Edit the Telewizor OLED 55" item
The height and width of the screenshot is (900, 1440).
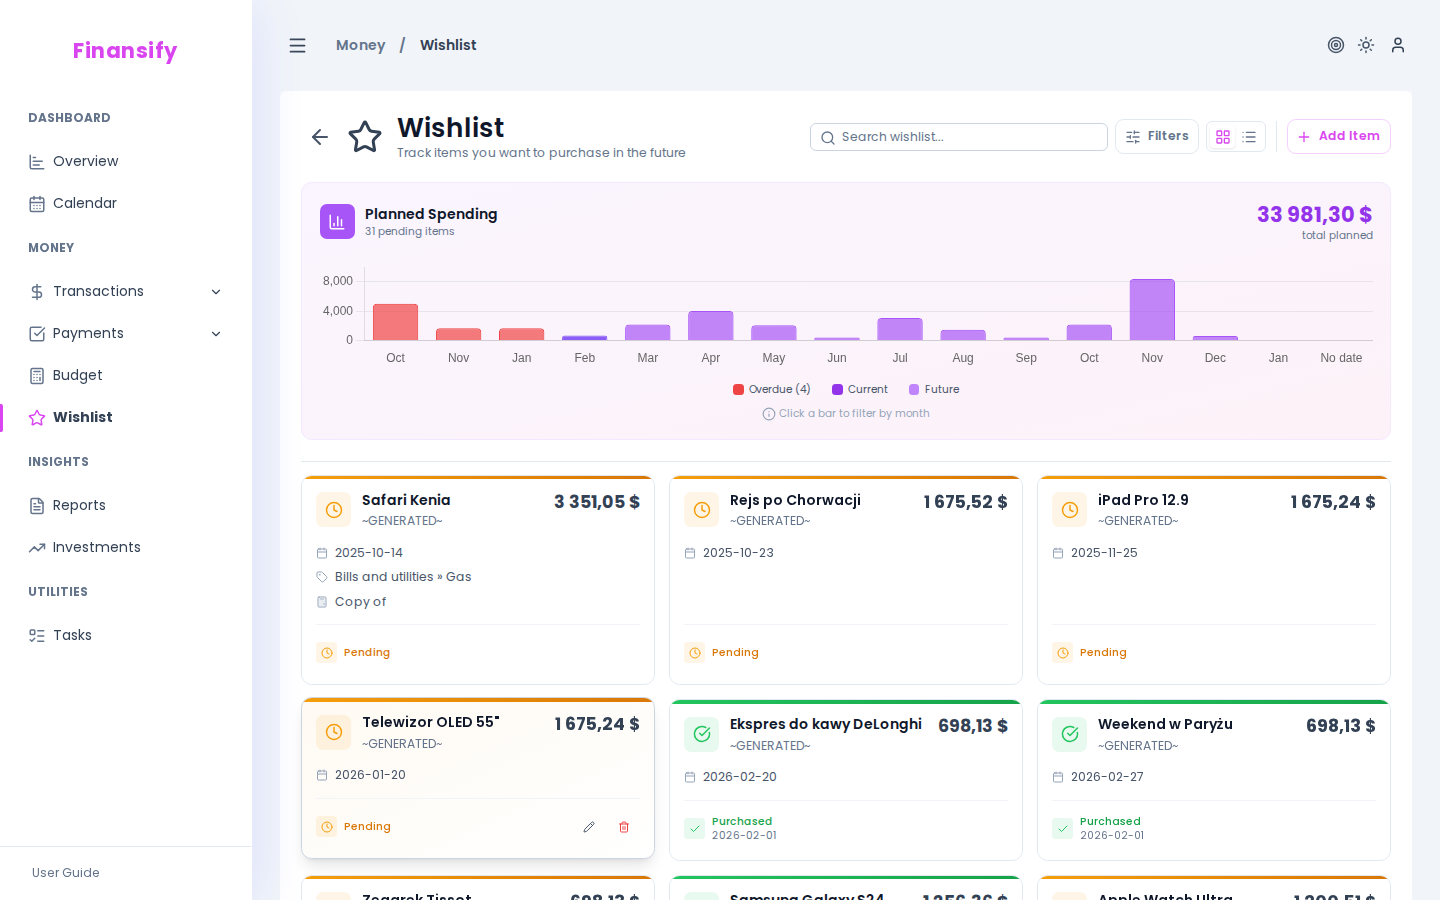click(x=589, y=827)
